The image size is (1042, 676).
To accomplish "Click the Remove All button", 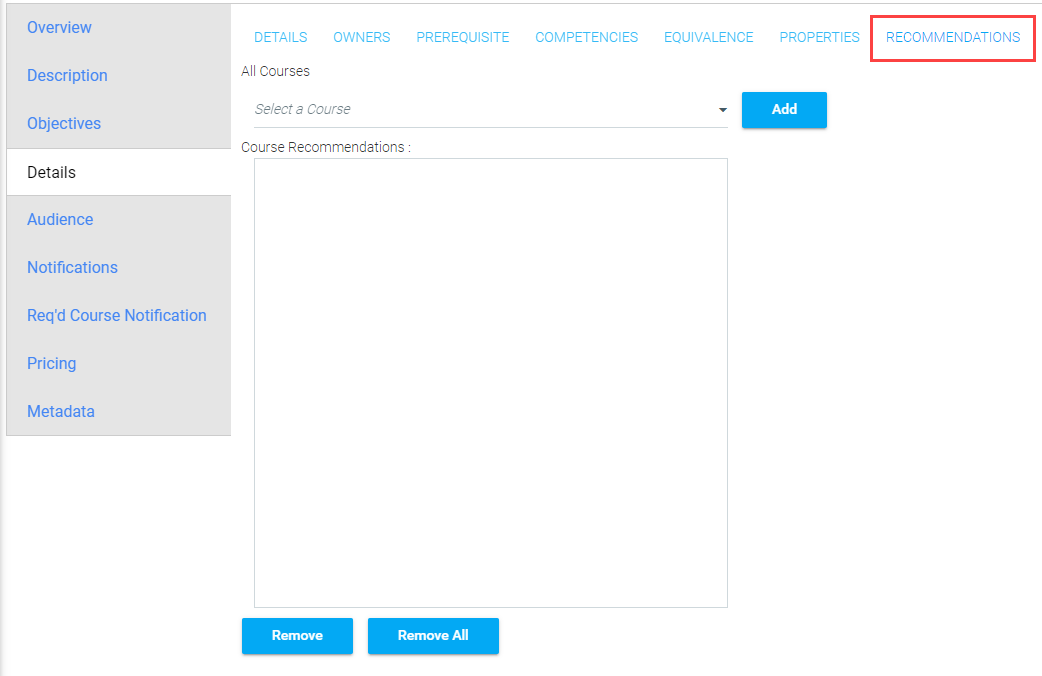I will pyautogui.click(x=433, y=635).
